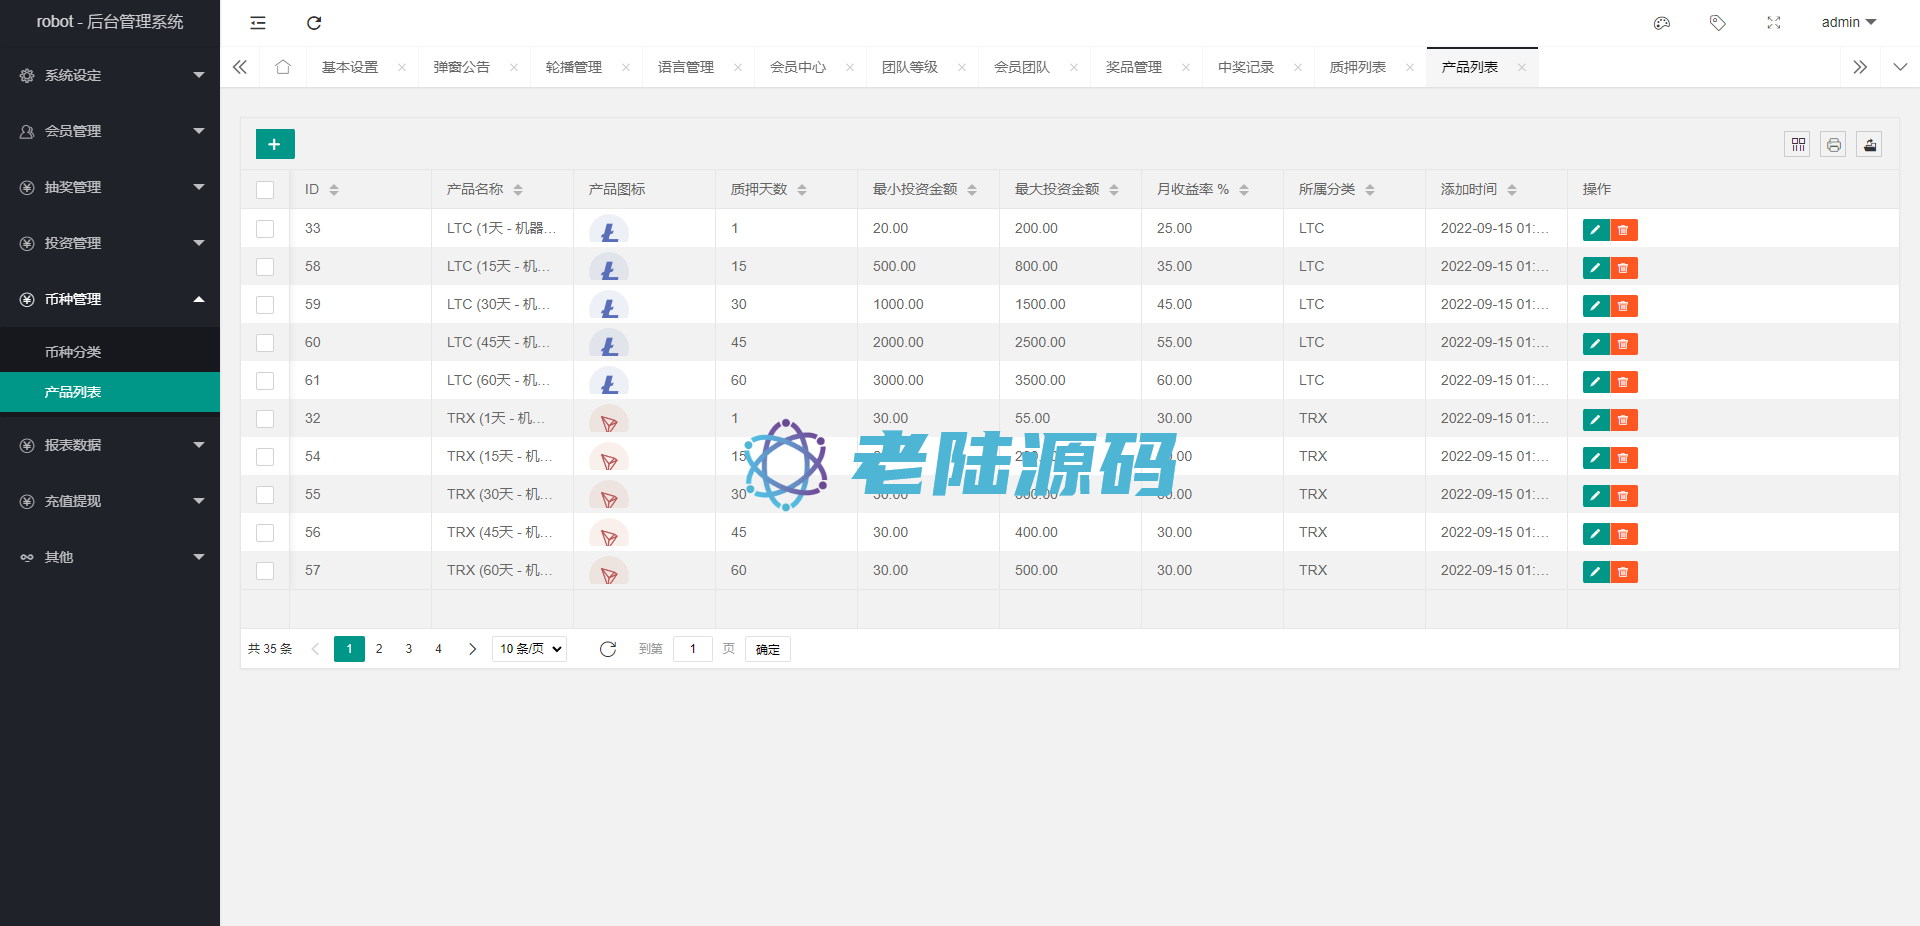This screenshot has height=926, width=1920.
Task: Select the checkbox for row ID 58
Action: click(x=265, y=267)
